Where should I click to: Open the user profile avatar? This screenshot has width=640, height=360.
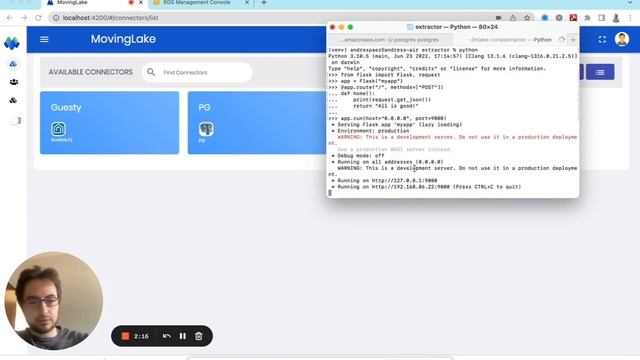coord(622,39)
